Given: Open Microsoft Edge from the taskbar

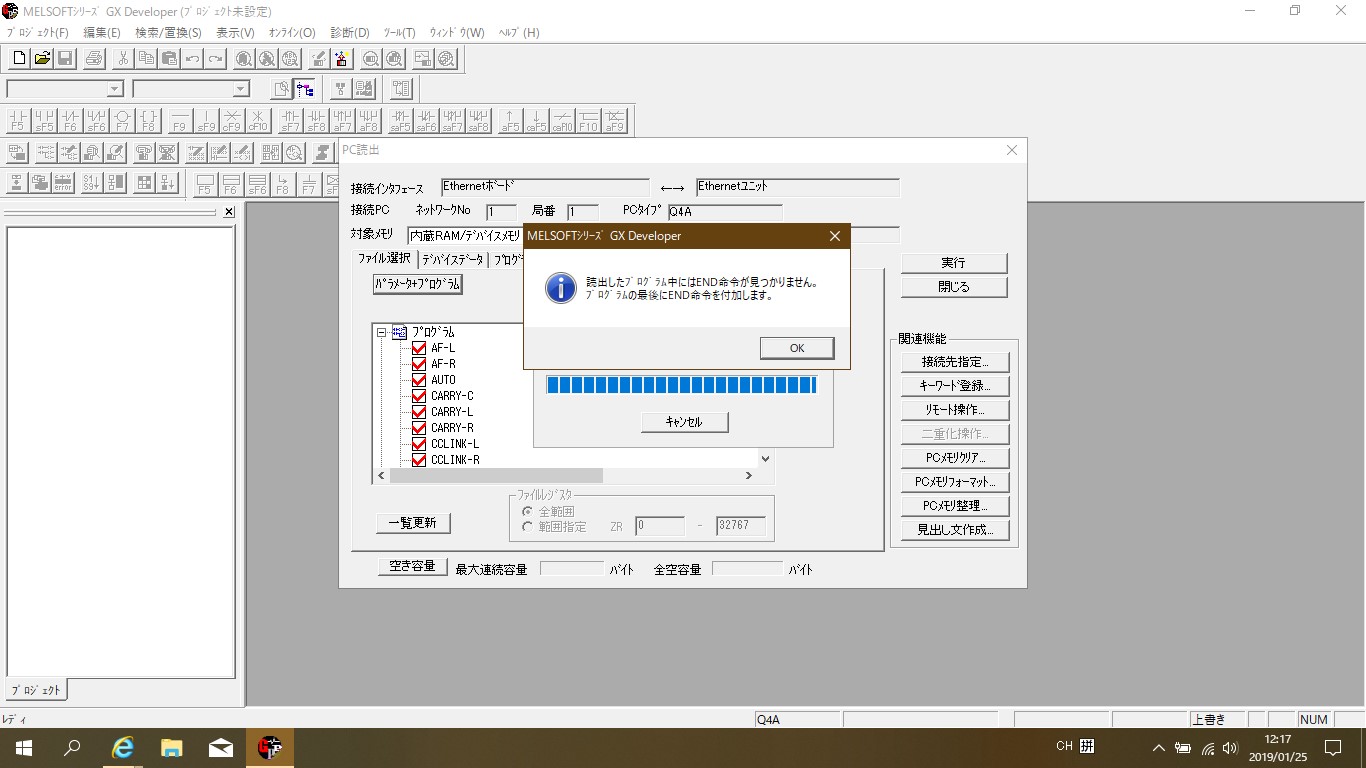Looking at the screenshot, I should point(123,747).
